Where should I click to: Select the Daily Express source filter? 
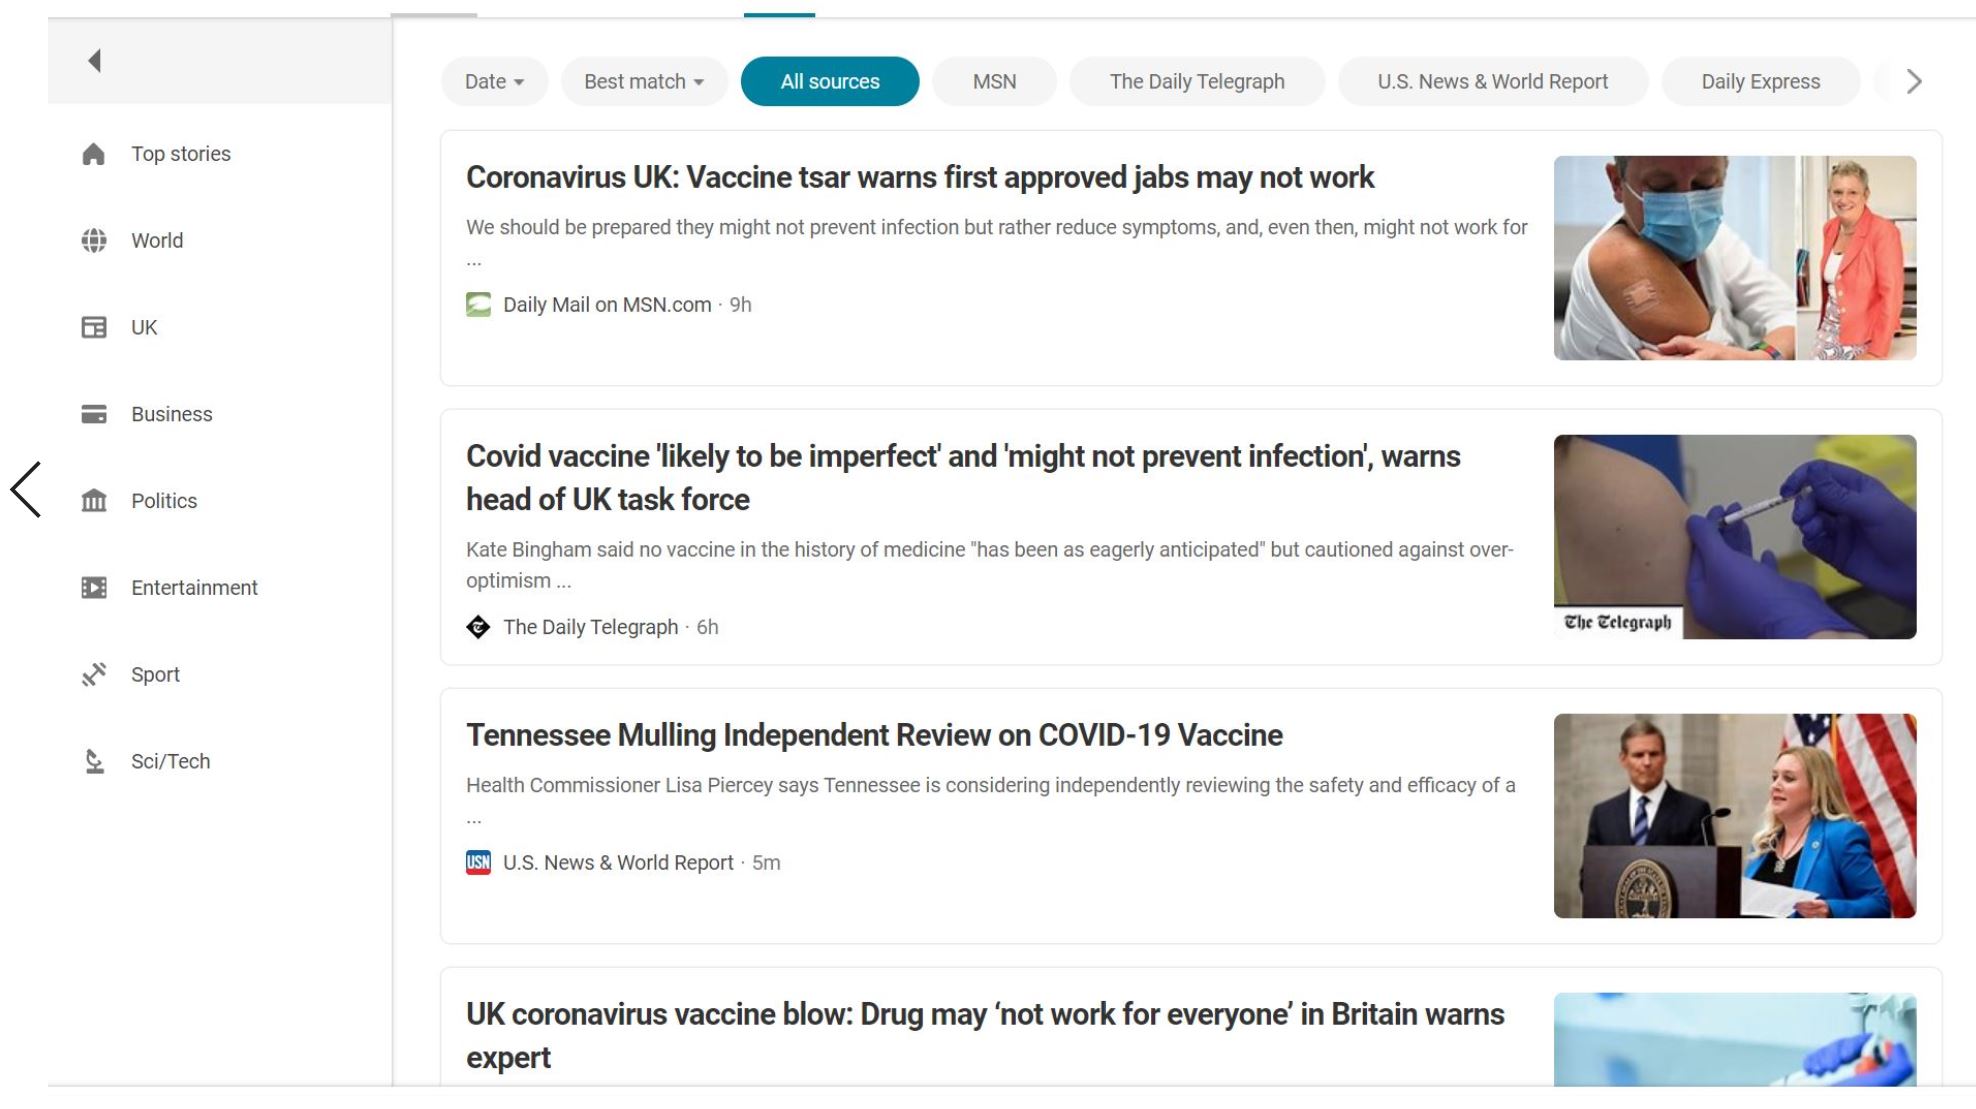coord(1760,82)
